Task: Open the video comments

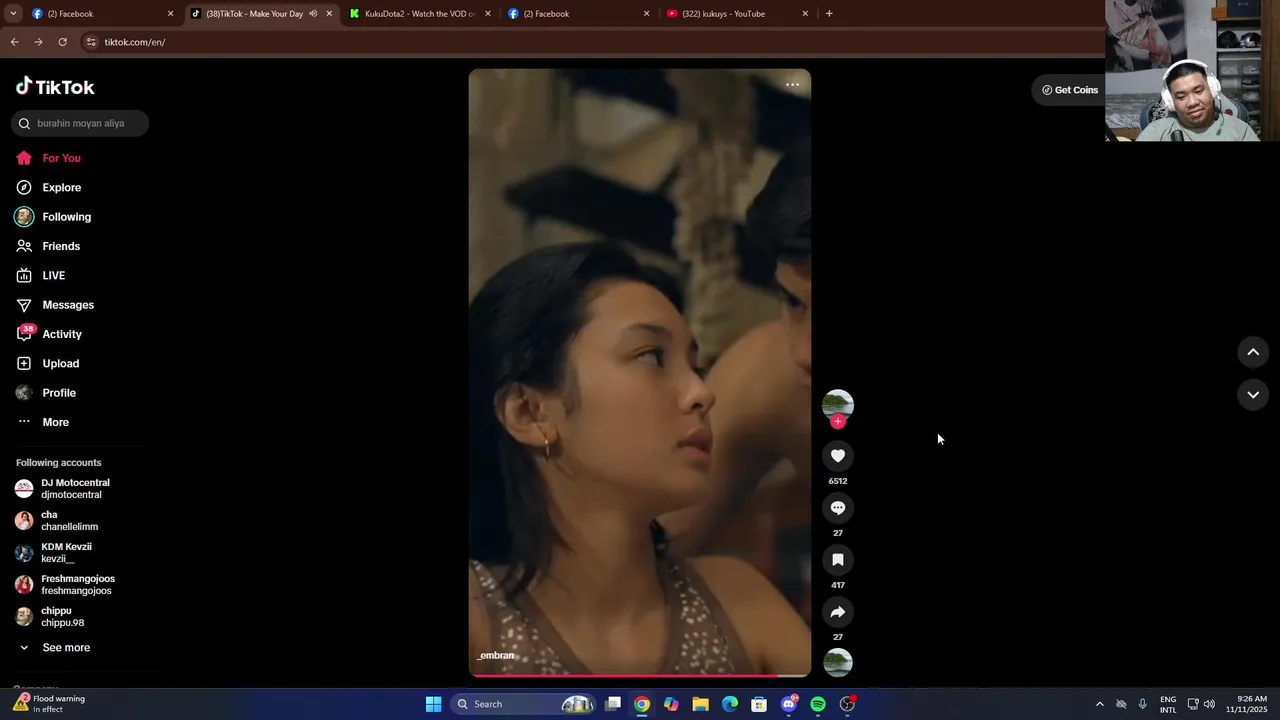Action: 838,508
